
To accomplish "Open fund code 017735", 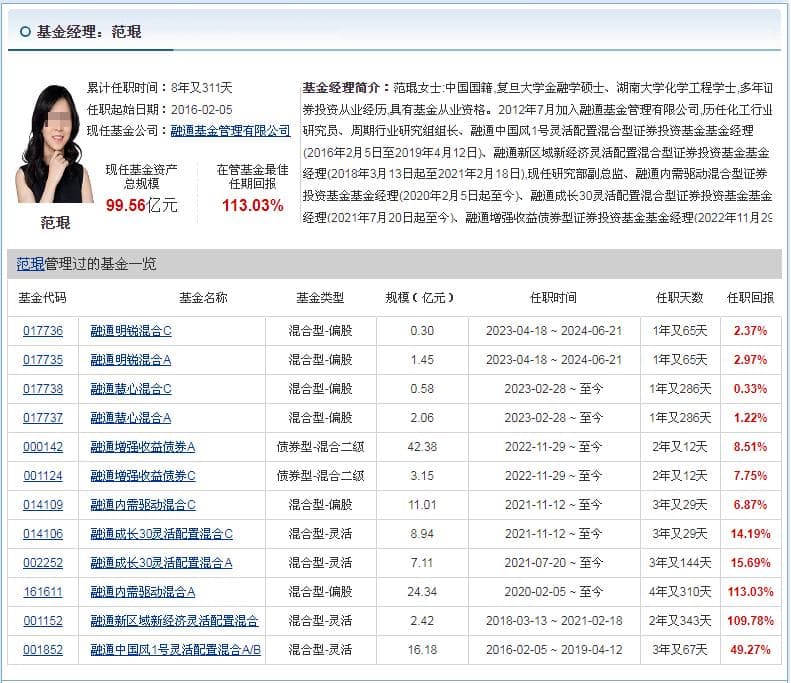I will click(x=43, y=360).
